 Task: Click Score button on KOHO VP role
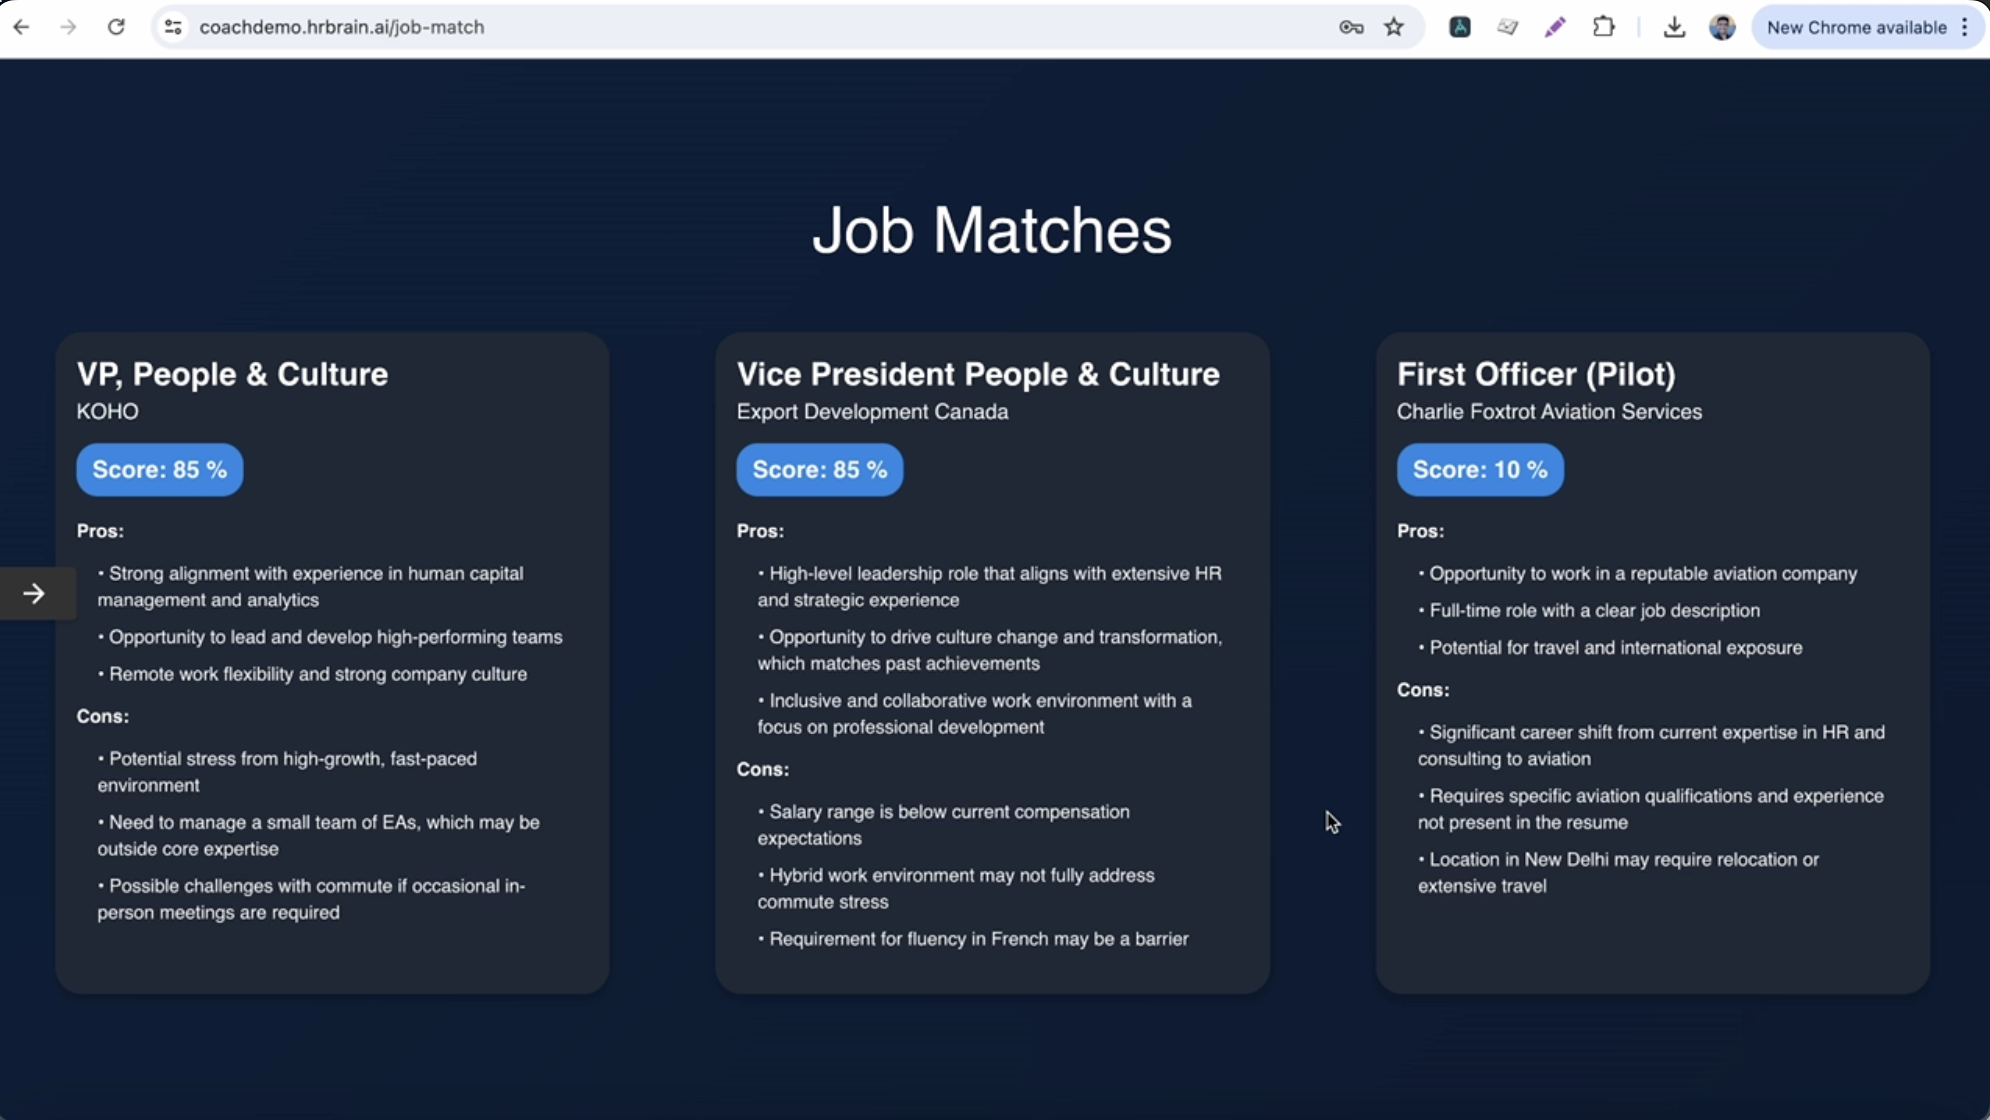point(159,469)
